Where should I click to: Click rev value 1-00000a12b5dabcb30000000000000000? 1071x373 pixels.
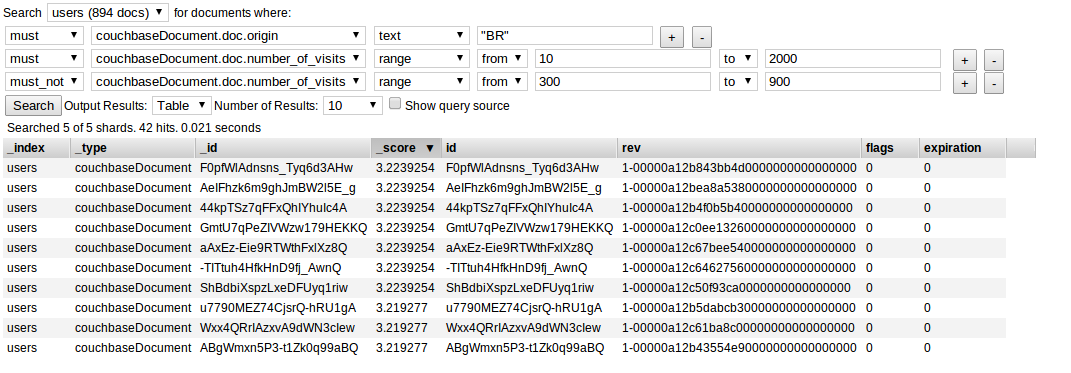(x=739, y=307)
